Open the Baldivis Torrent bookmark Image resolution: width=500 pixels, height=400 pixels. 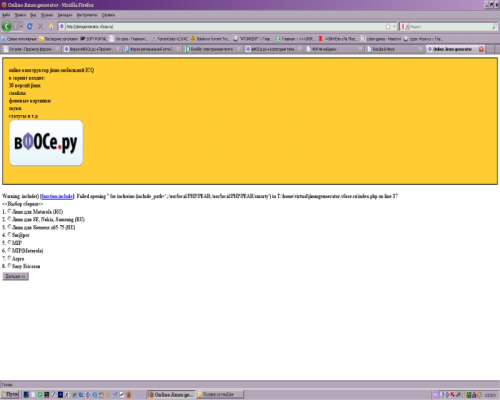(x=210, y=39)
